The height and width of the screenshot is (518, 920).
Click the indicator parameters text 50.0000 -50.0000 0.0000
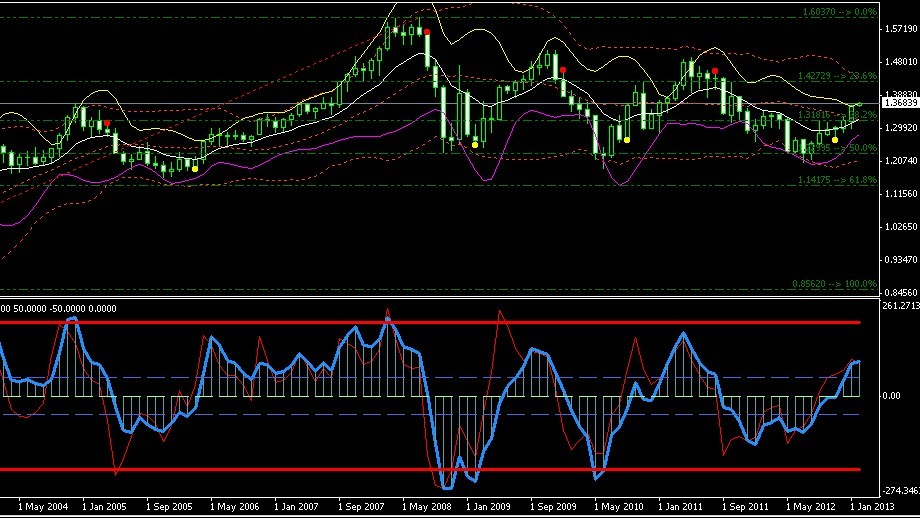click(65, 309)
